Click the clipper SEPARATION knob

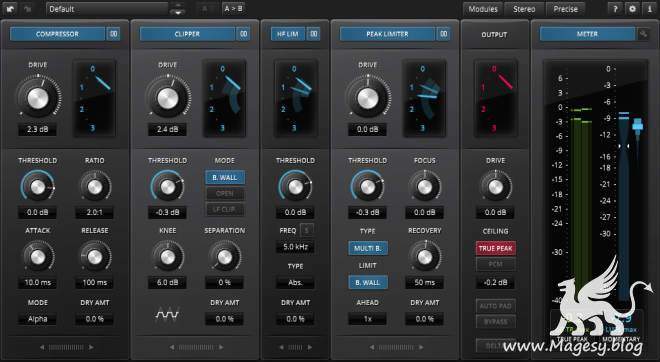point(225,257)
